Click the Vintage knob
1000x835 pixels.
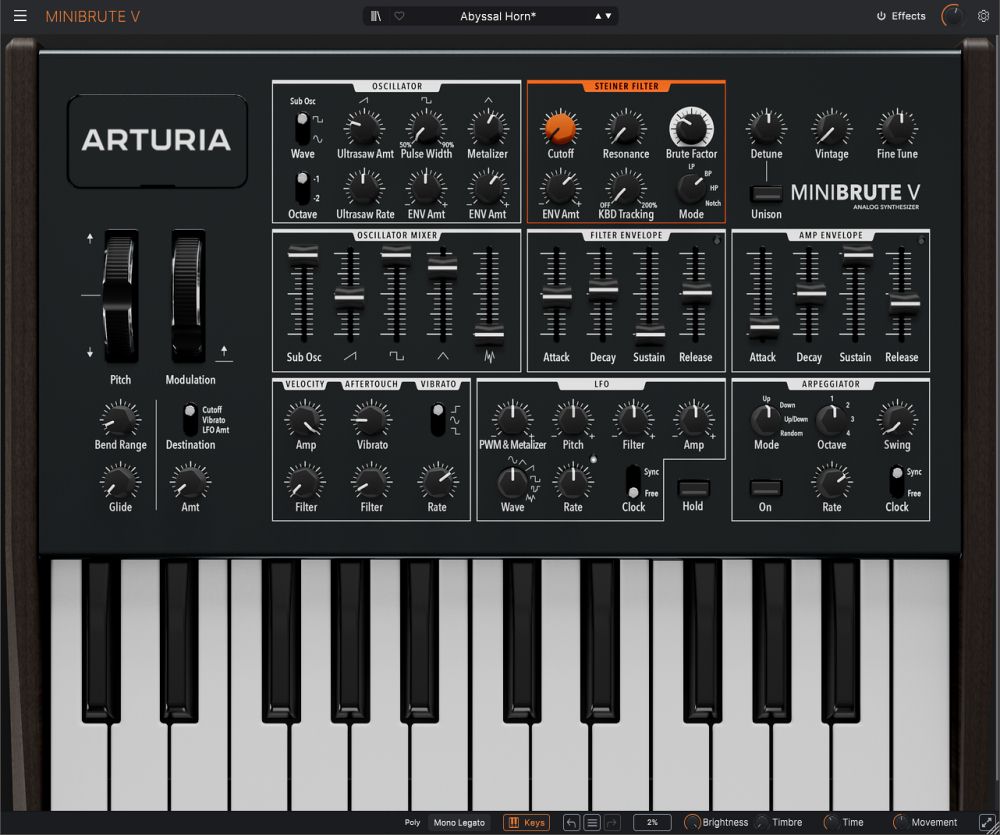pos(832,127)
